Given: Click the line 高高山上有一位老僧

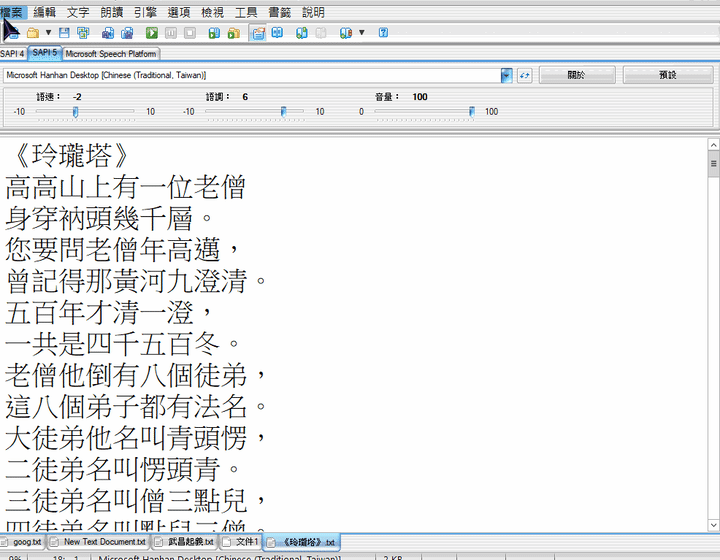Looking at the screenshot, I should point(125,187).
